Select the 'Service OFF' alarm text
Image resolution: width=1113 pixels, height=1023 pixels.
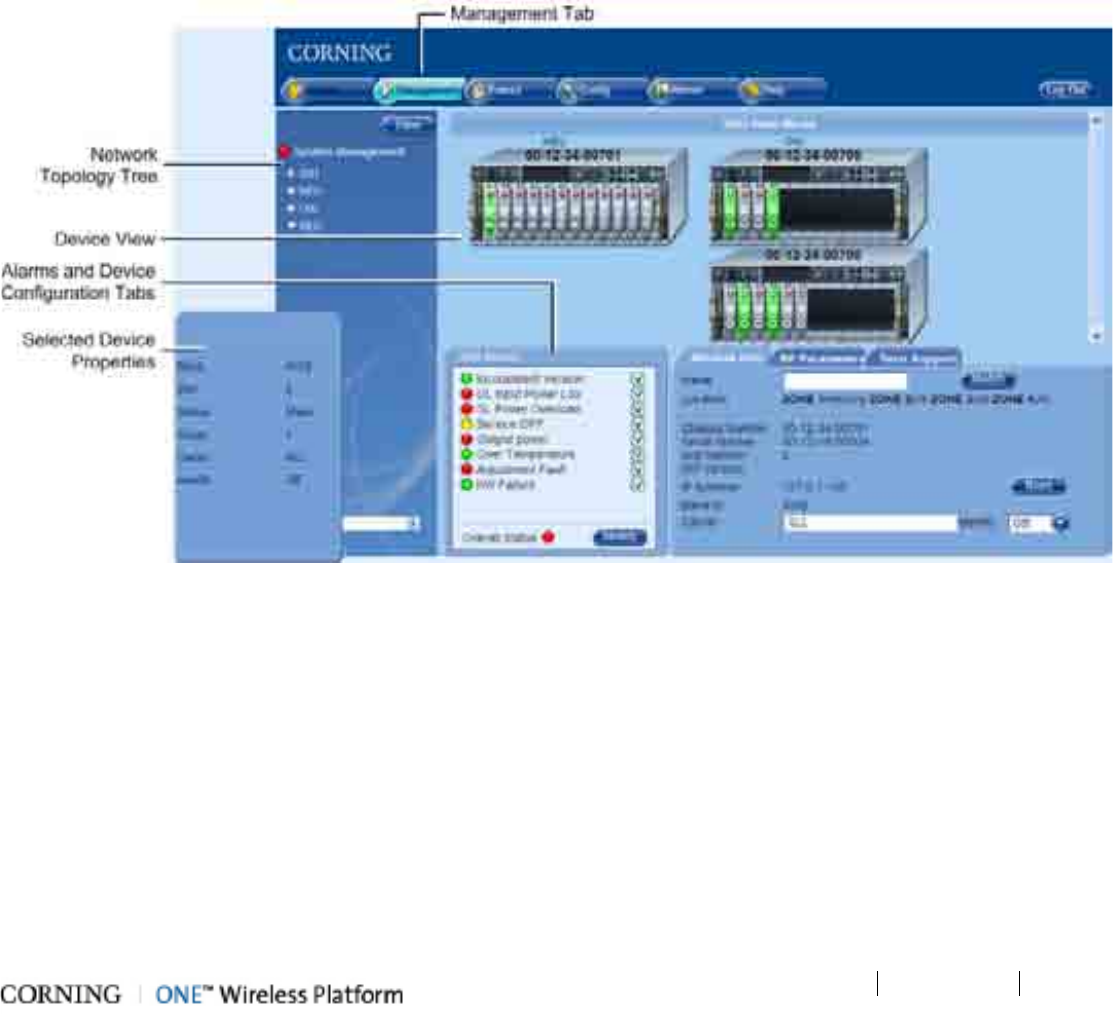(509, 424)
